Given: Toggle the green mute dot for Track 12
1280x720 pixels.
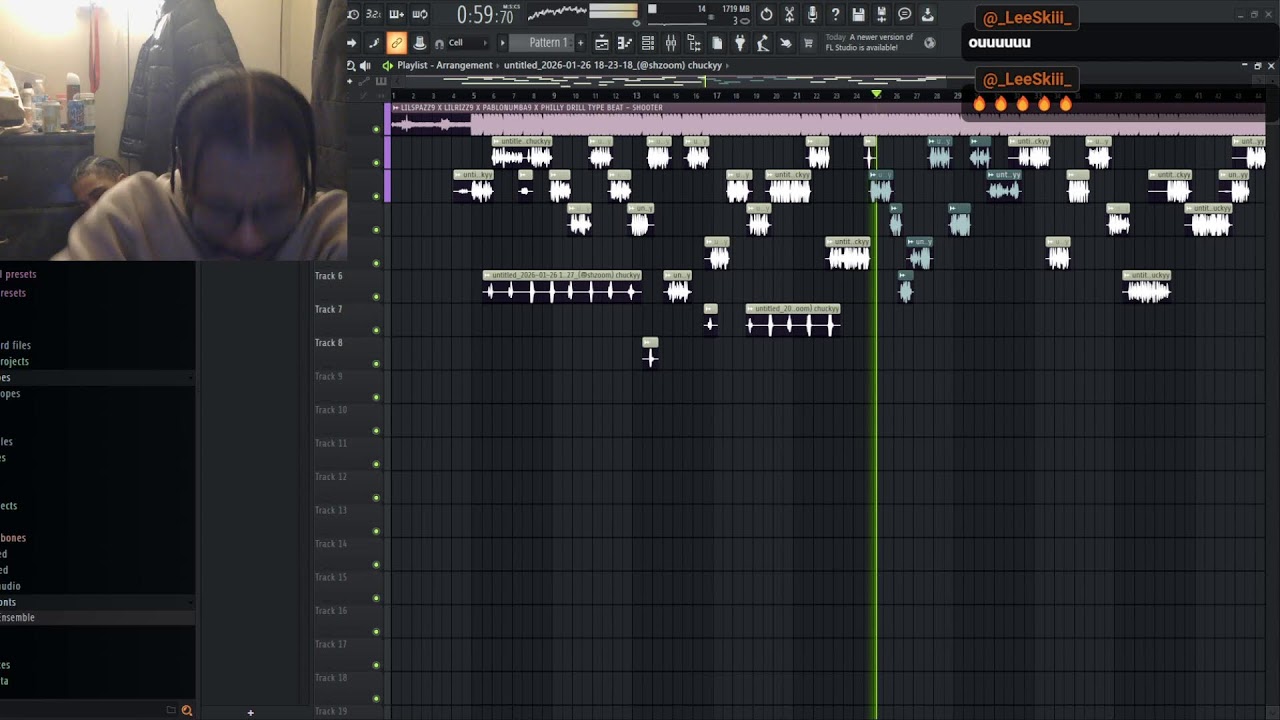Looking at the screenshot, I should [x=376, y=498].
